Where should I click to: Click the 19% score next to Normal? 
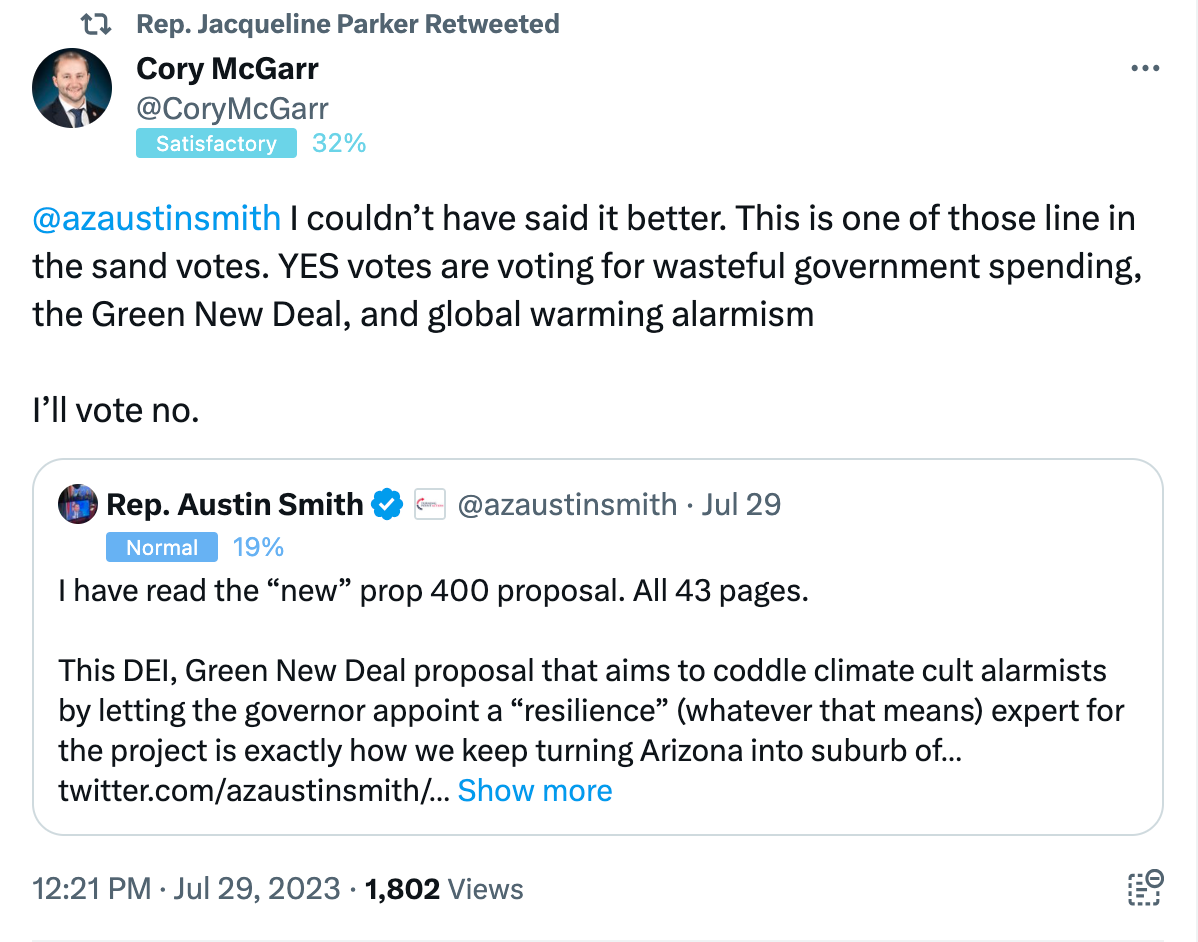click(x=258, y=547)
